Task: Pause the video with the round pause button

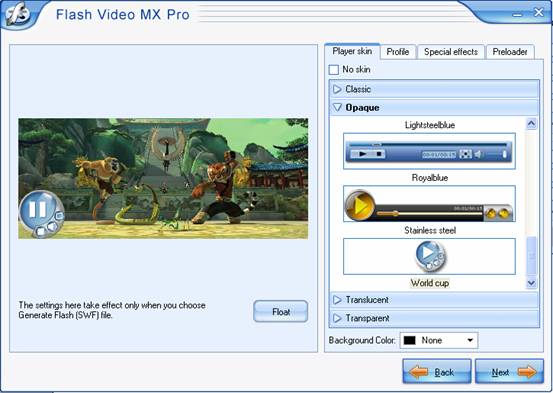Action: click(x=38, y=210)
